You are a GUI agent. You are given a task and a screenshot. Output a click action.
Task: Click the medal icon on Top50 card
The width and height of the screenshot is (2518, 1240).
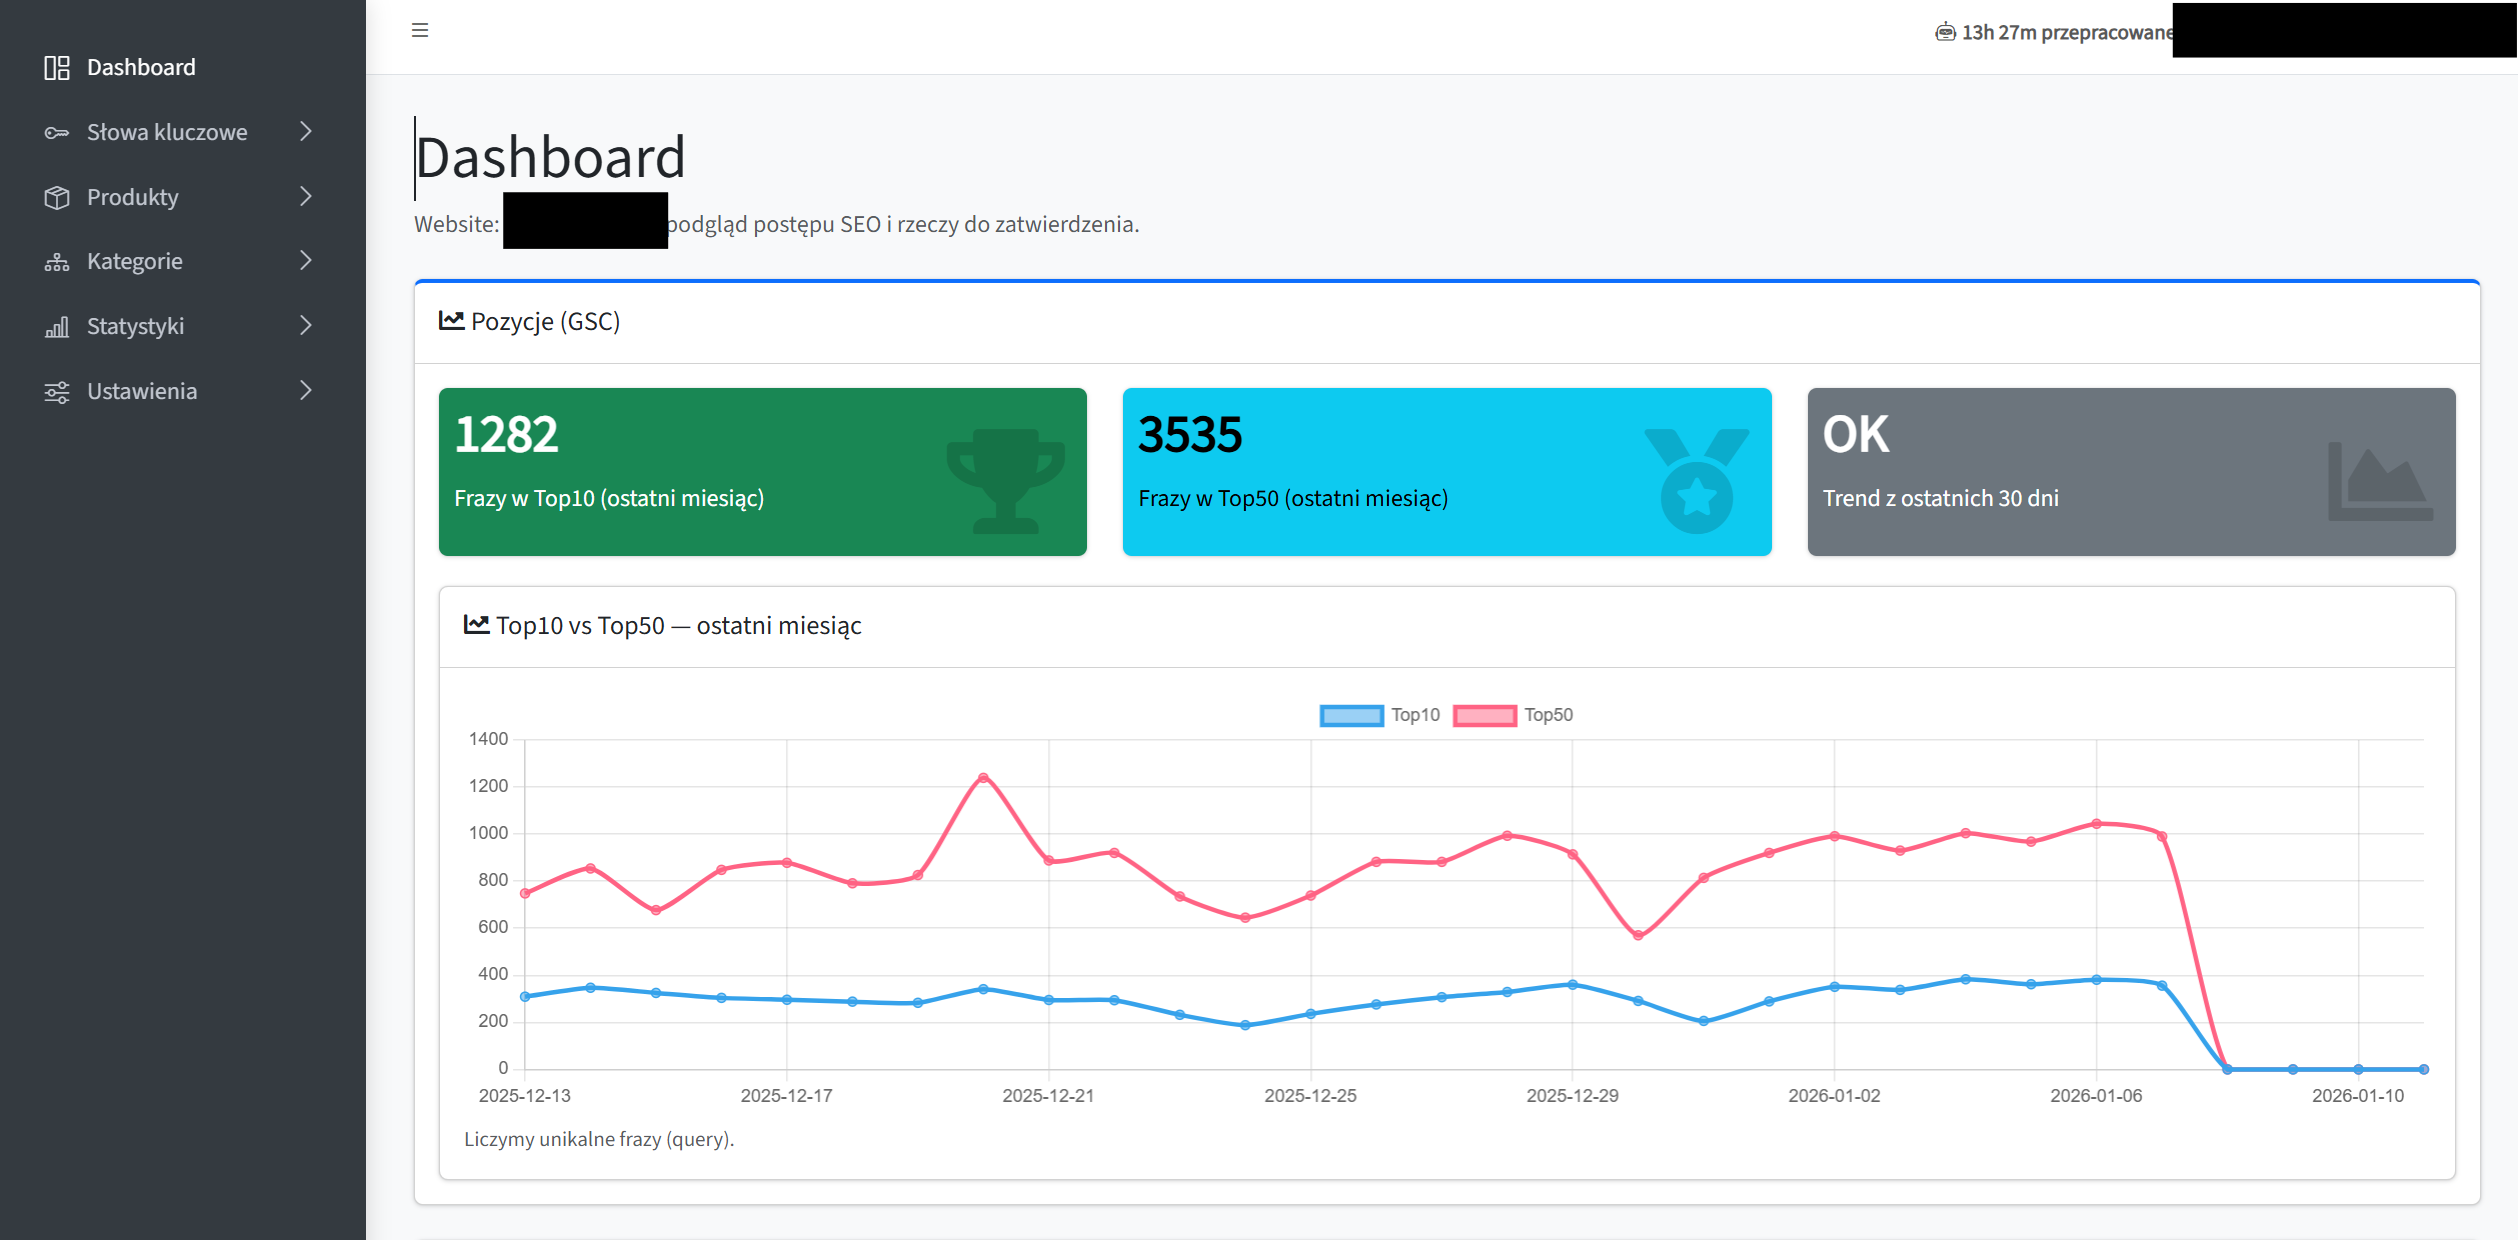[1696, 480]
